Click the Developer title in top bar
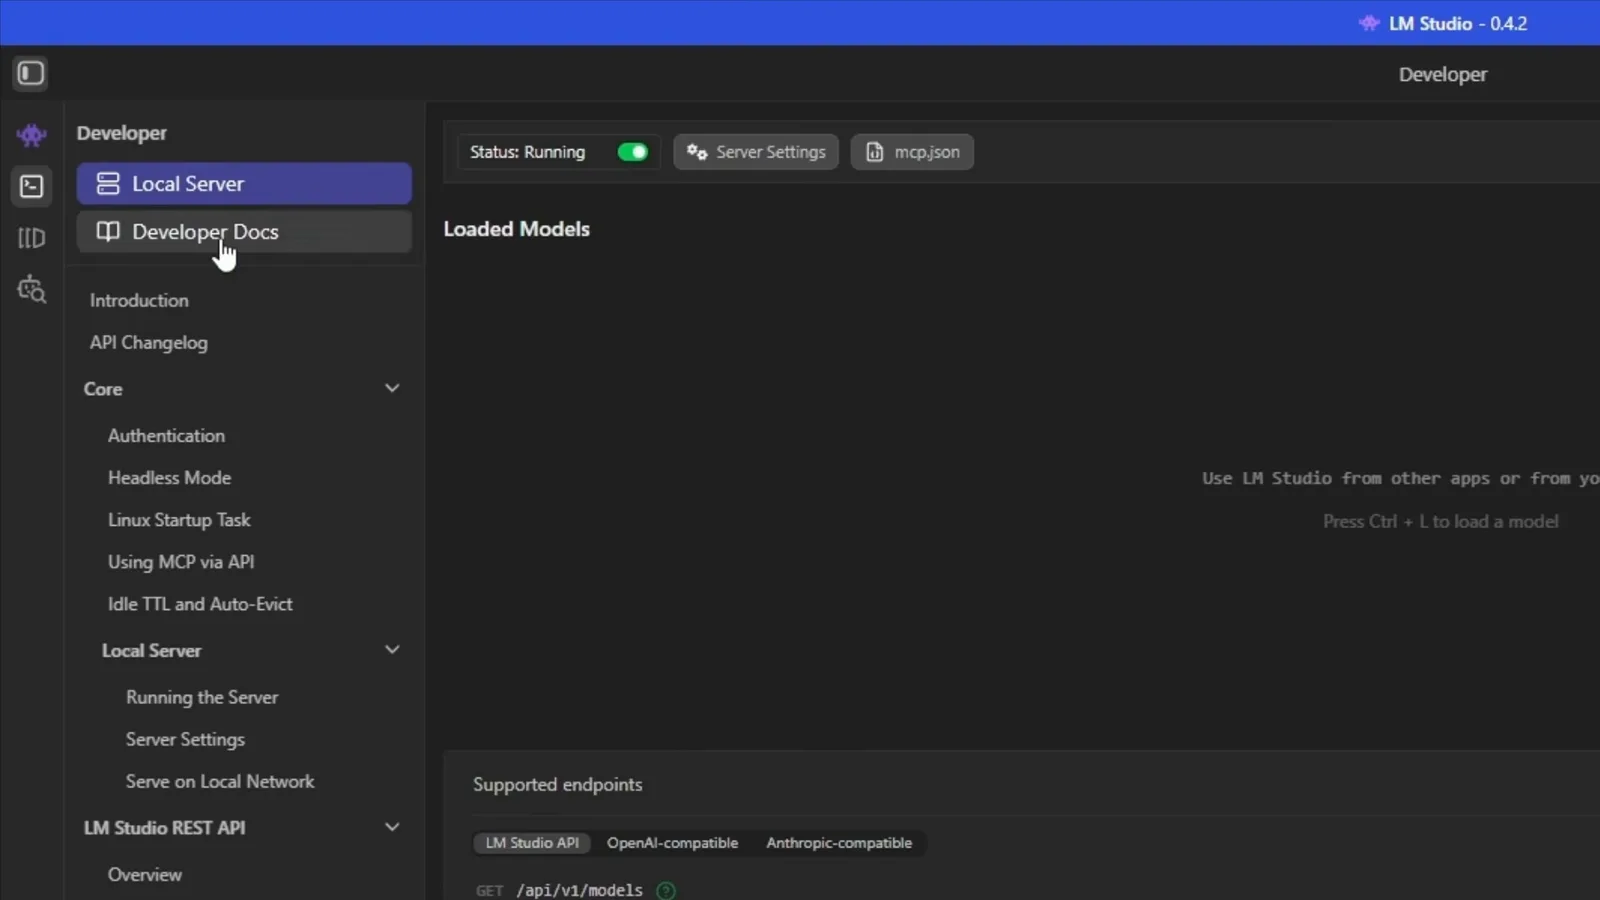Viewport: 1600px width, 900px height. pos(1443,74)
